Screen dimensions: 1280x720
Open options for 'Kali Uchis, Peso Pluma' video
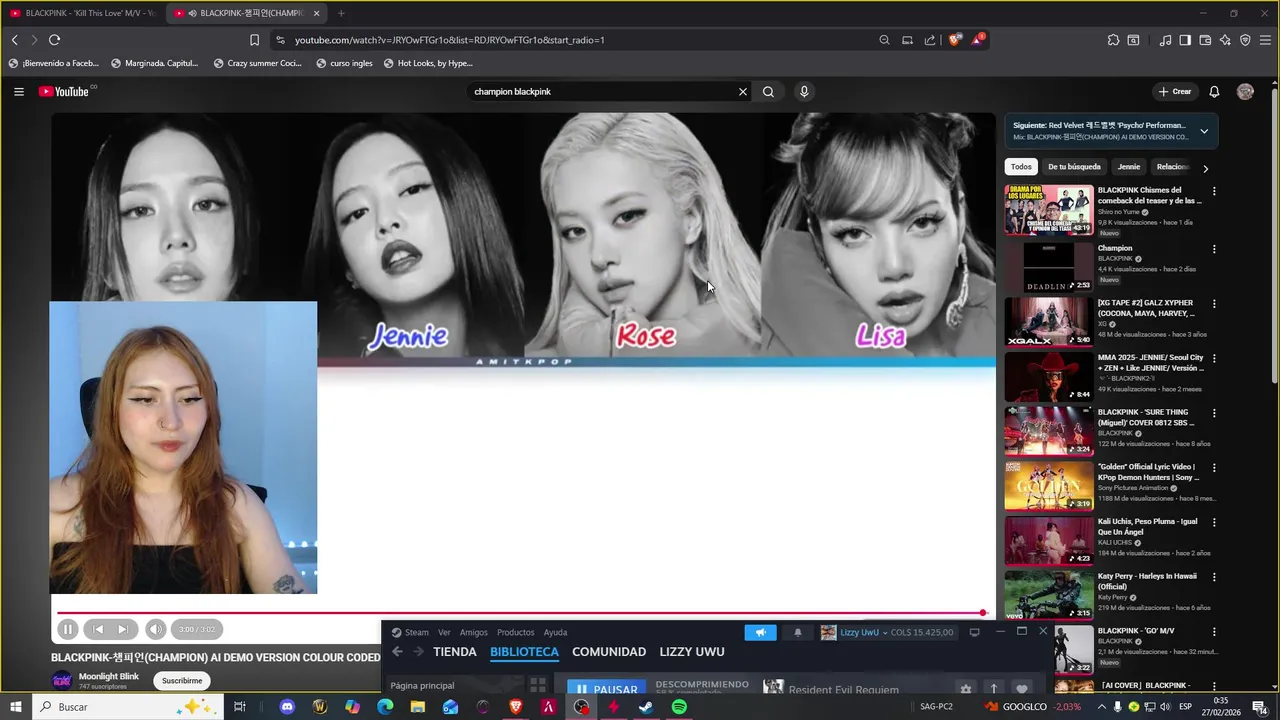[x=1214, y=522]
